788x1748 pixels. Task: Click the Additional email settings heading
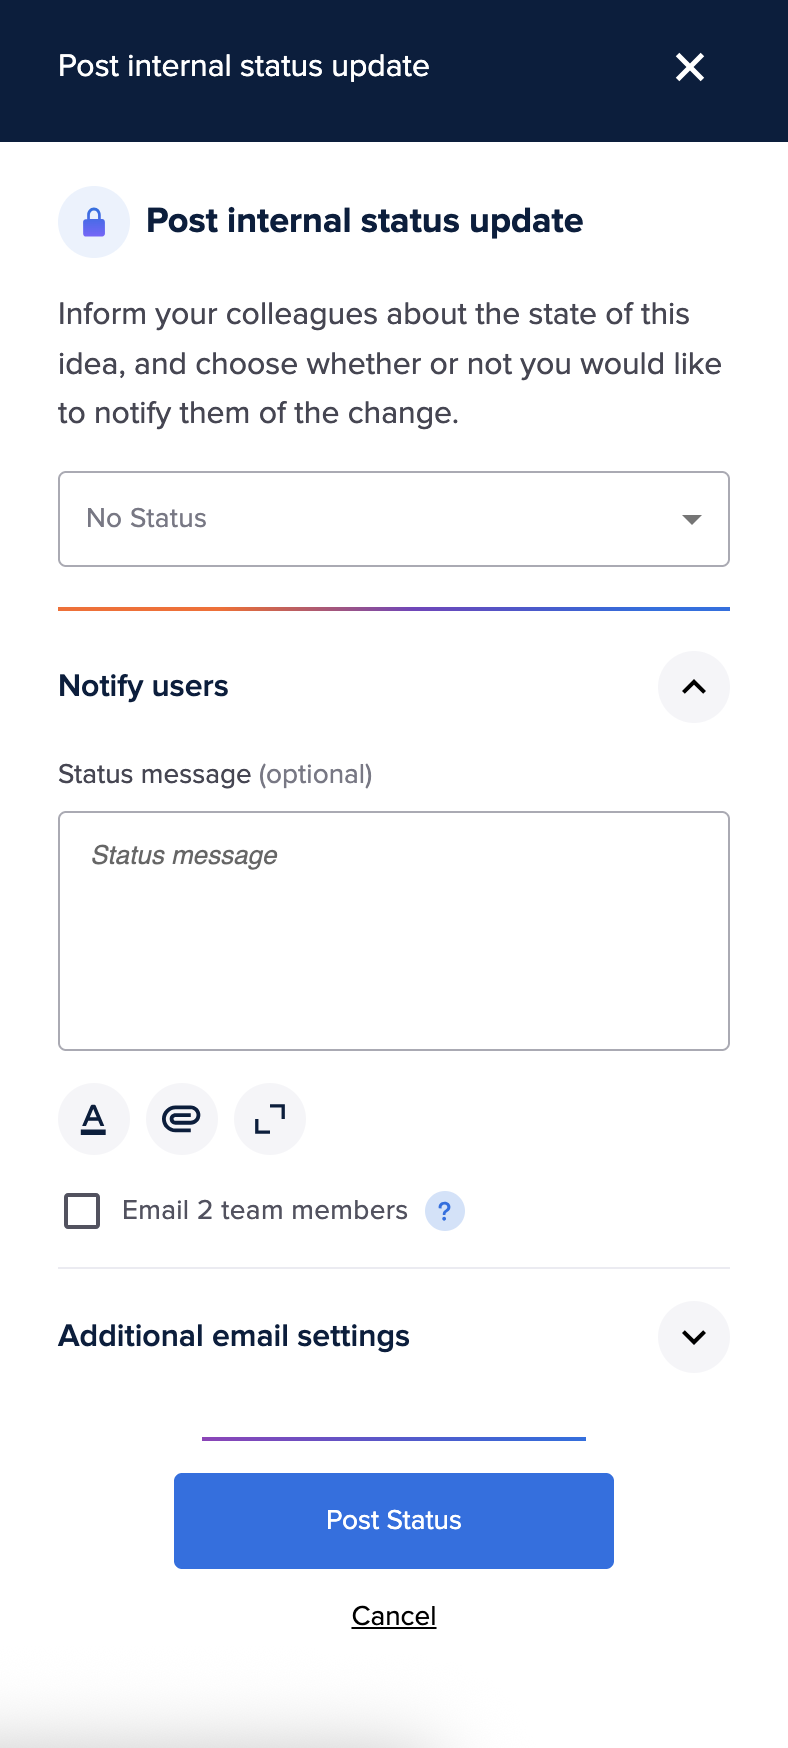pos(234,1336)
